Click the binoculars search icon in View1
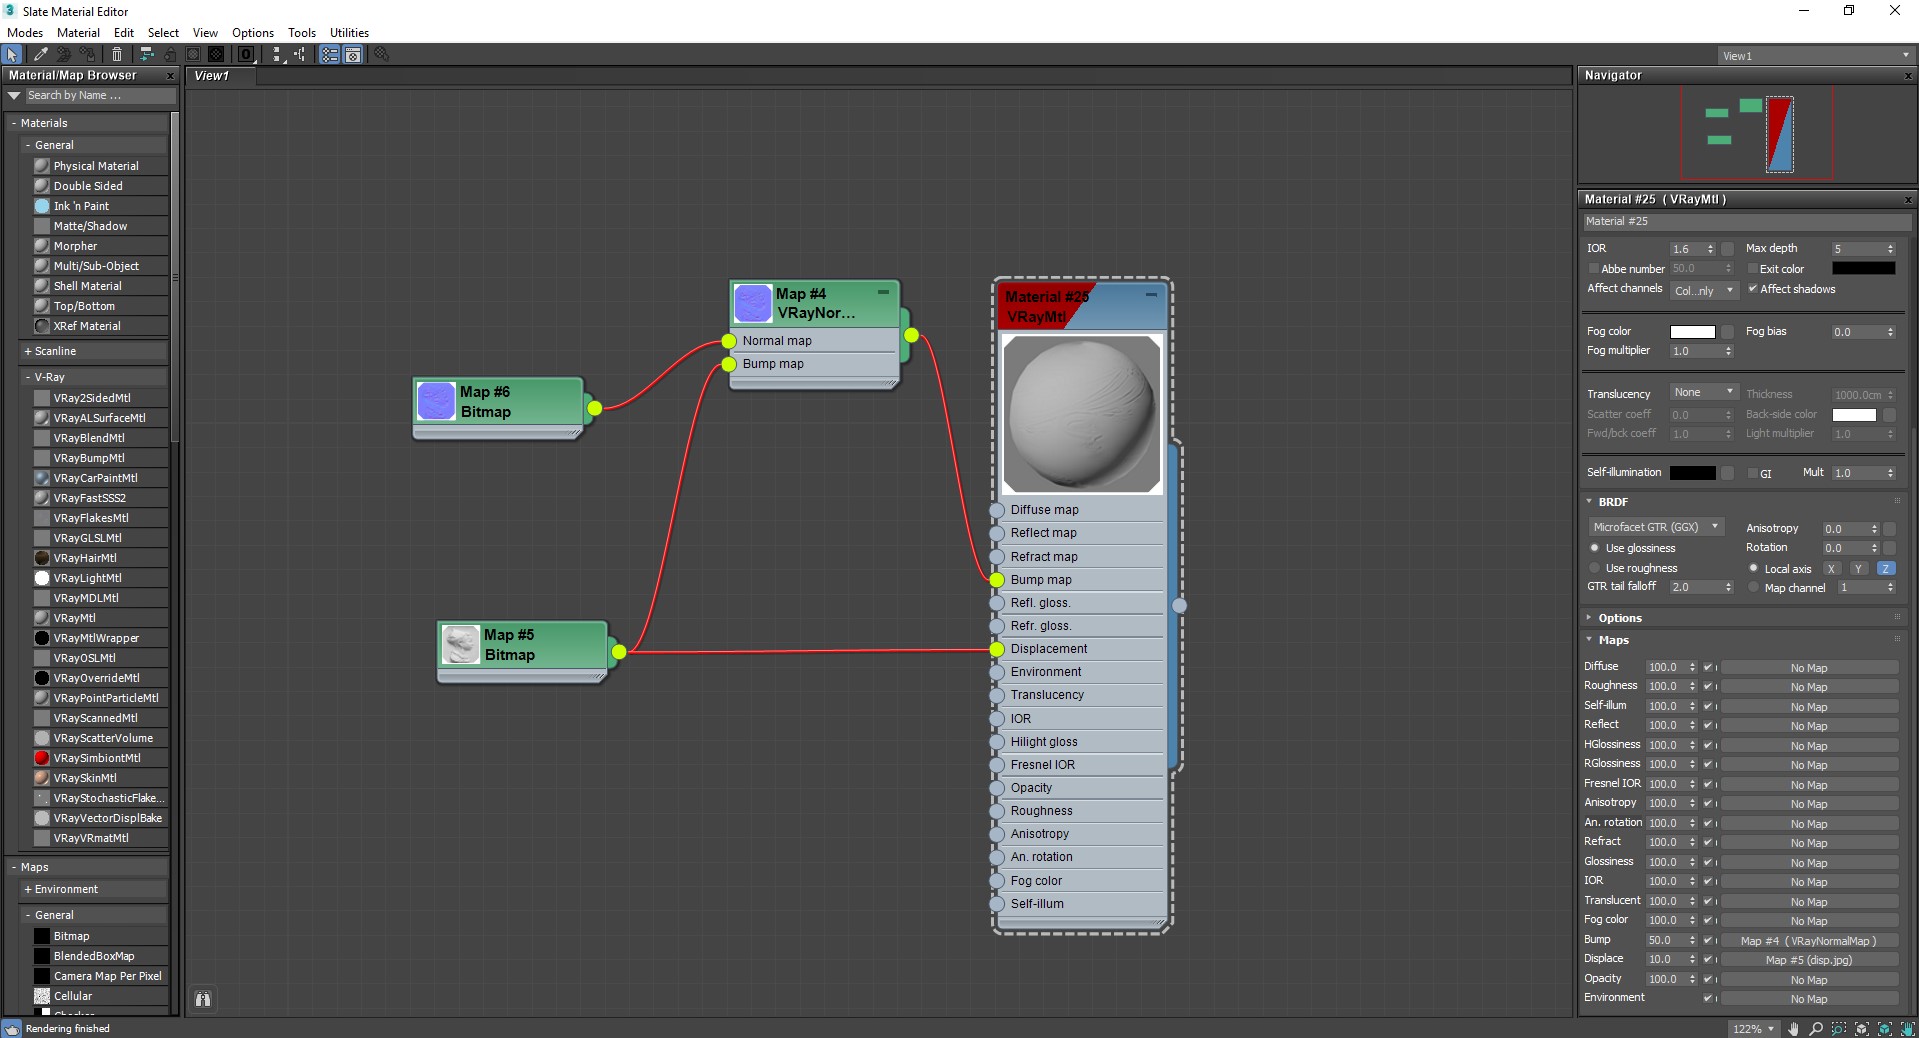 203,999
